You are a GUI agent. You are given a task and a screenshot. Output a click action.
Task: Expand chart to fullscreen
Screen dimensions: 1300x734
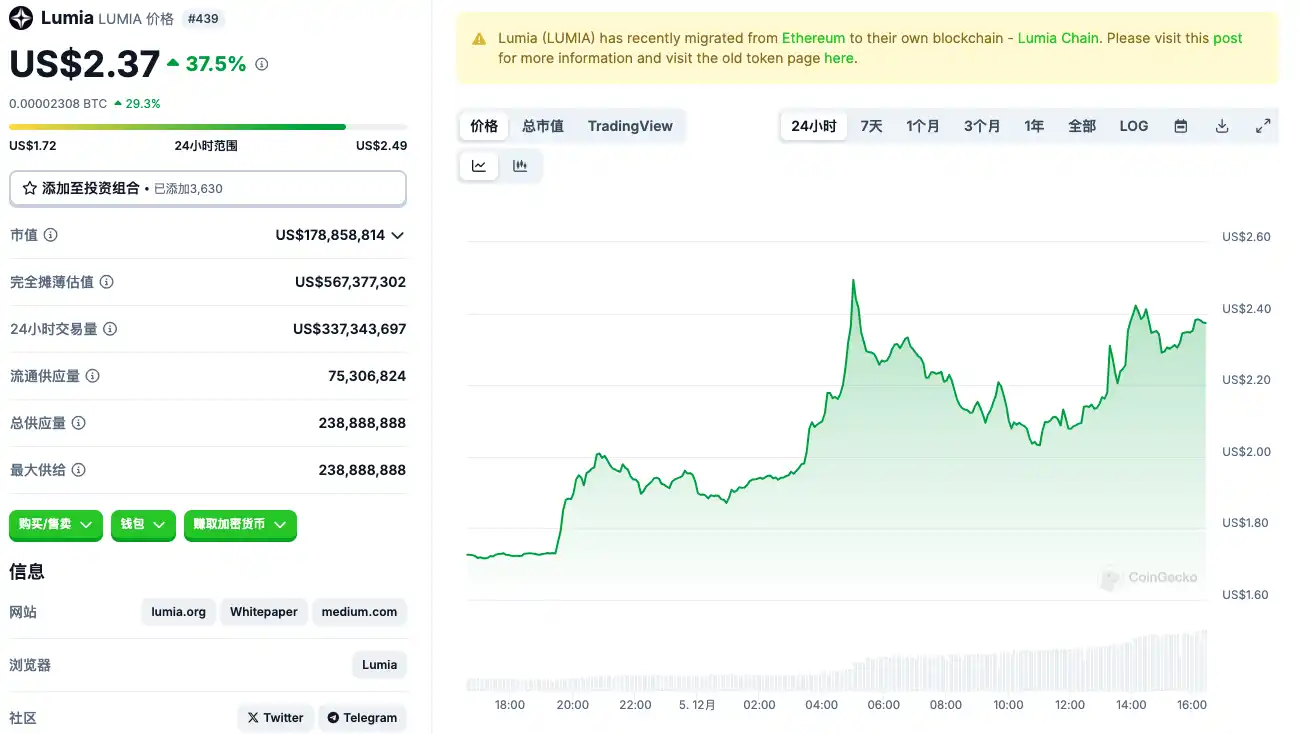[x=1263, y=126]
